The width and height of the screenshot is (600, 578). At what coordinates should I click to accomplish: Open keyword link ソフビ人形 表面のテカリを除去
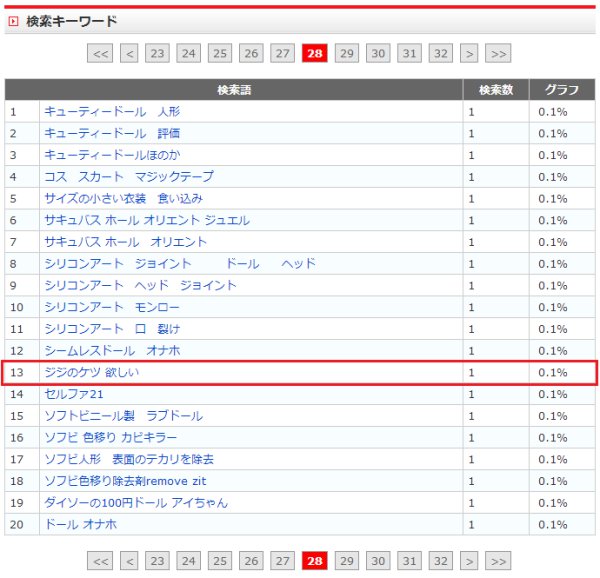[129, 459]
